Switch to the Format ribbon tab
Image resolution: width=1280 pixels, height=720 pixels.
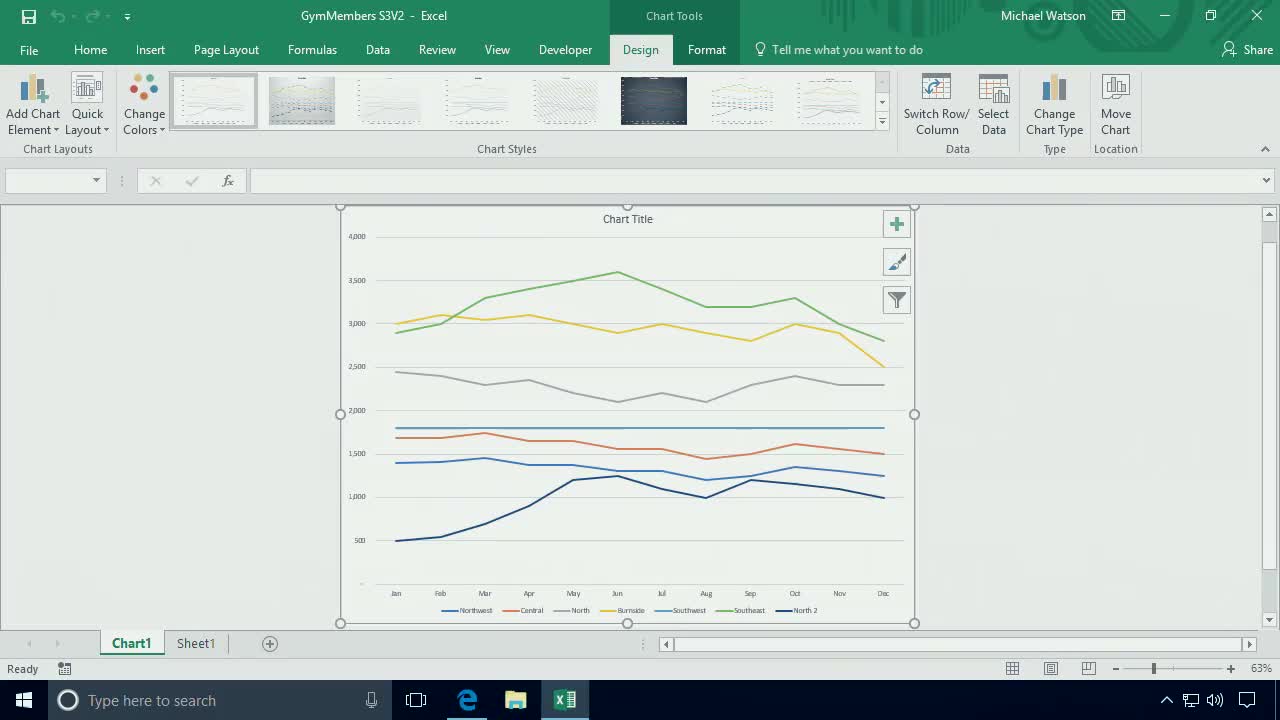[707, 49]
